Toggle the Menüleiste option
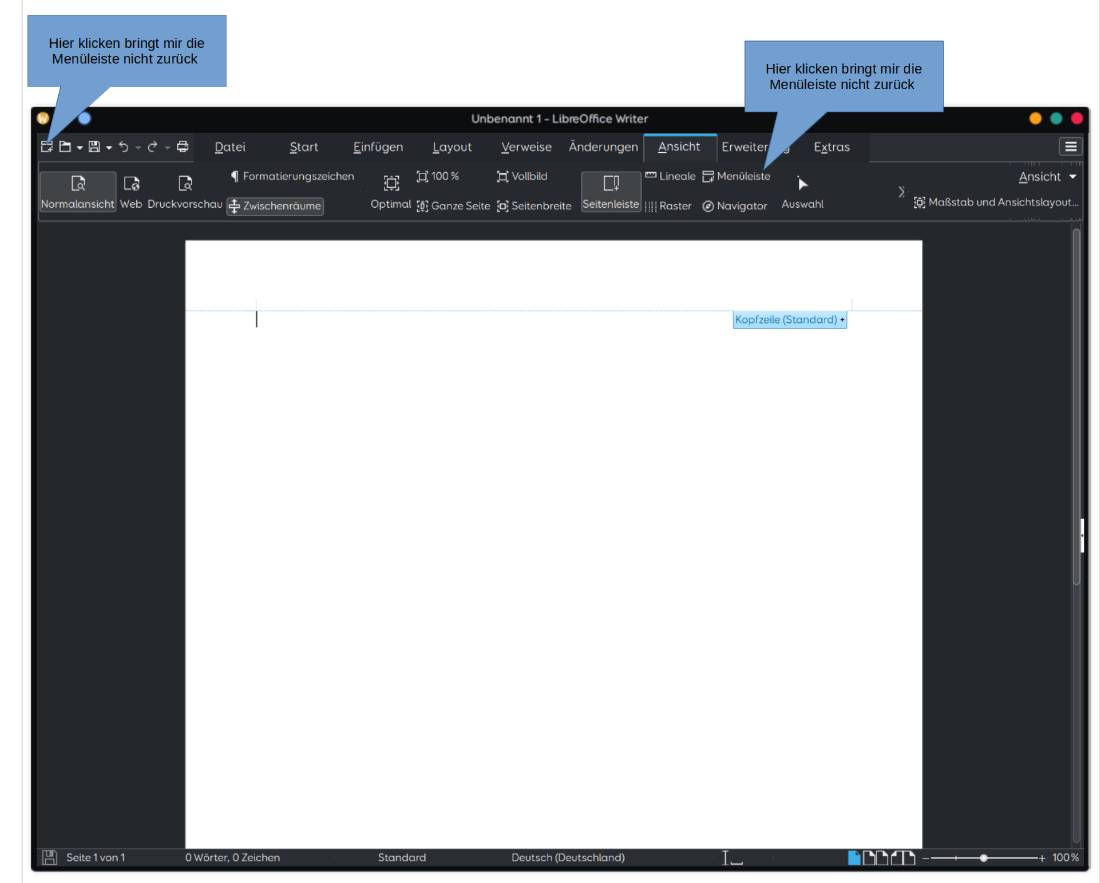This screenshot has width=1100, height=883. point(737,177)
